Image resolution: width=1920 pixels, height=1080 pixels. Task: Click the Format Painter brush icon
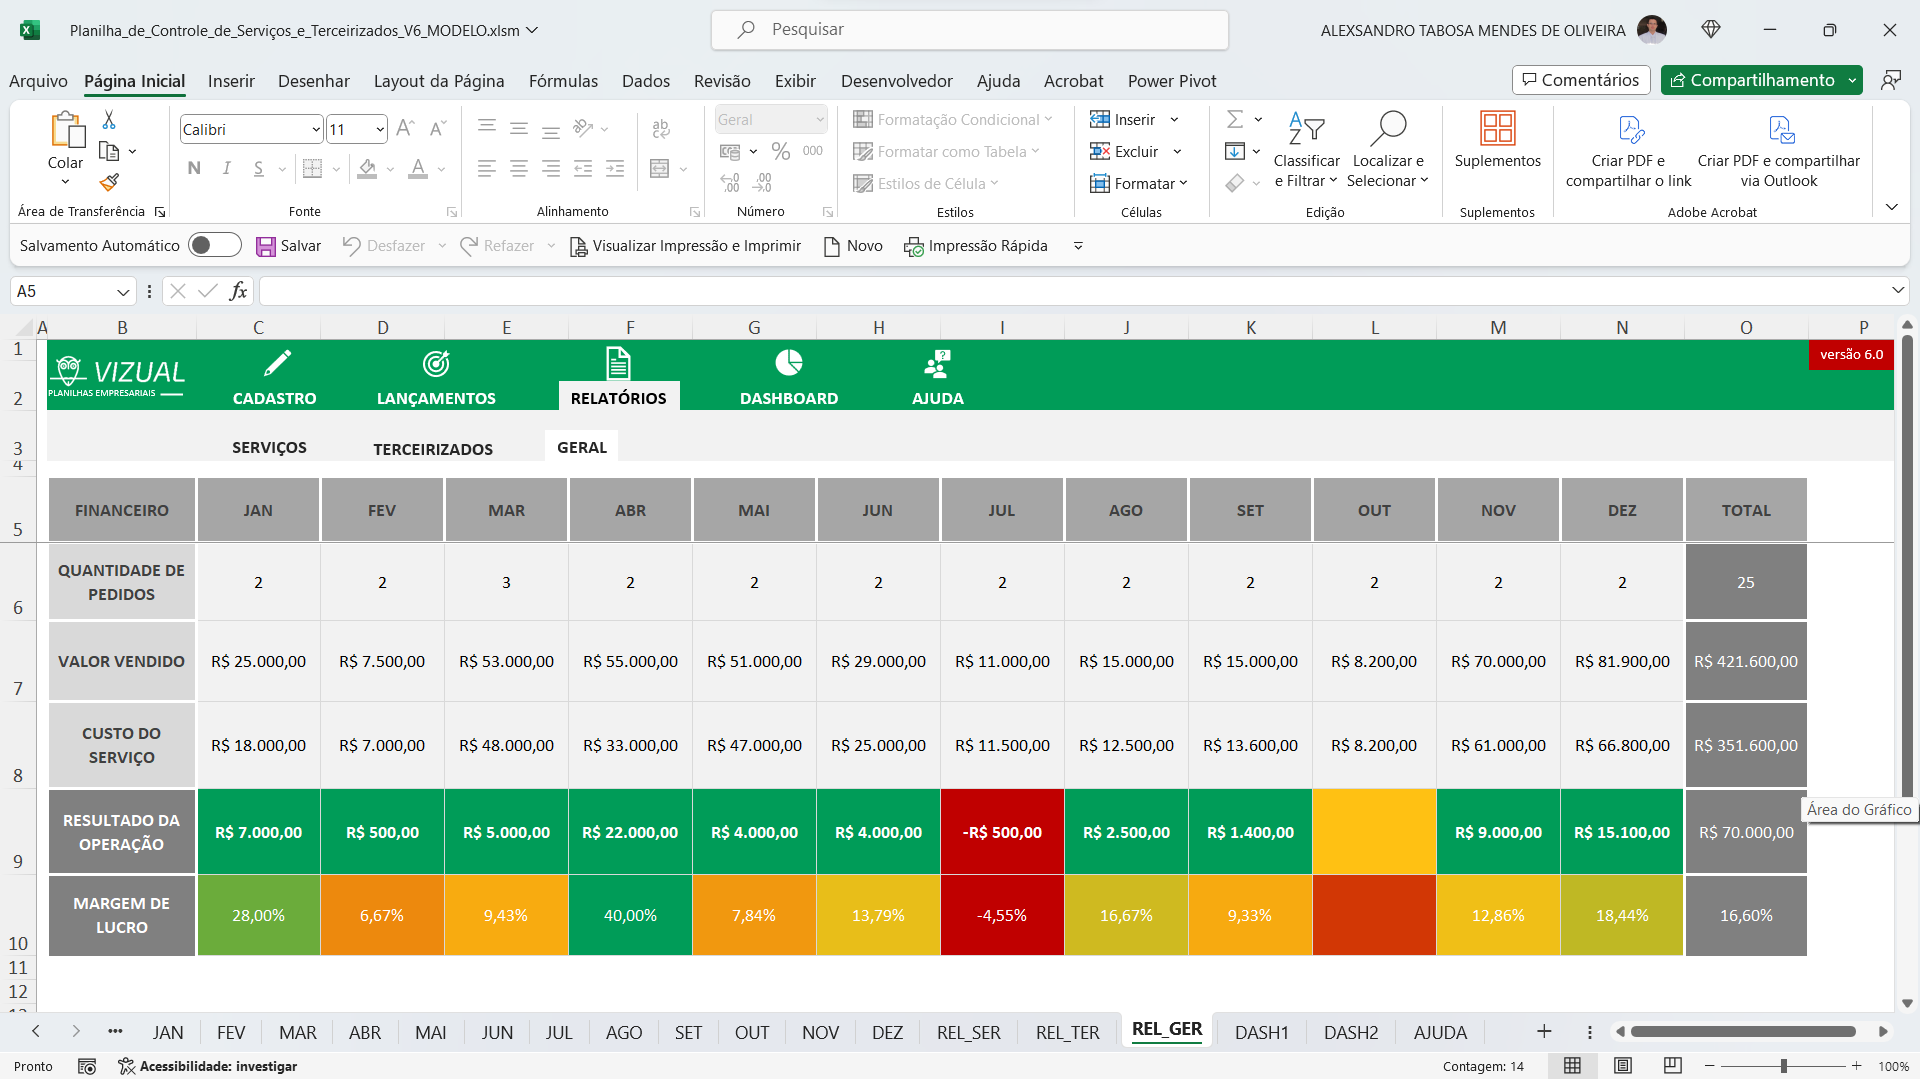point(110,182)
